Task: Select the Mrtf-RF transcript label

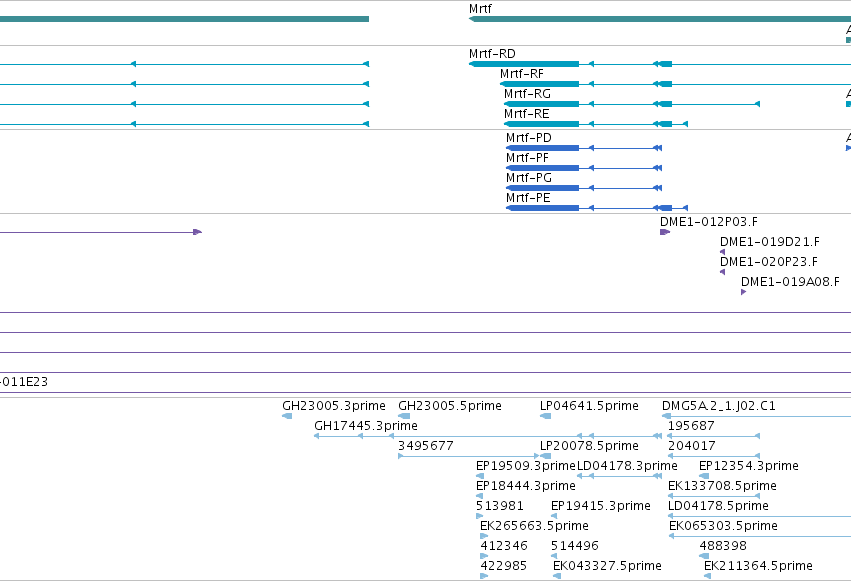Action: [x=522, y=74]
